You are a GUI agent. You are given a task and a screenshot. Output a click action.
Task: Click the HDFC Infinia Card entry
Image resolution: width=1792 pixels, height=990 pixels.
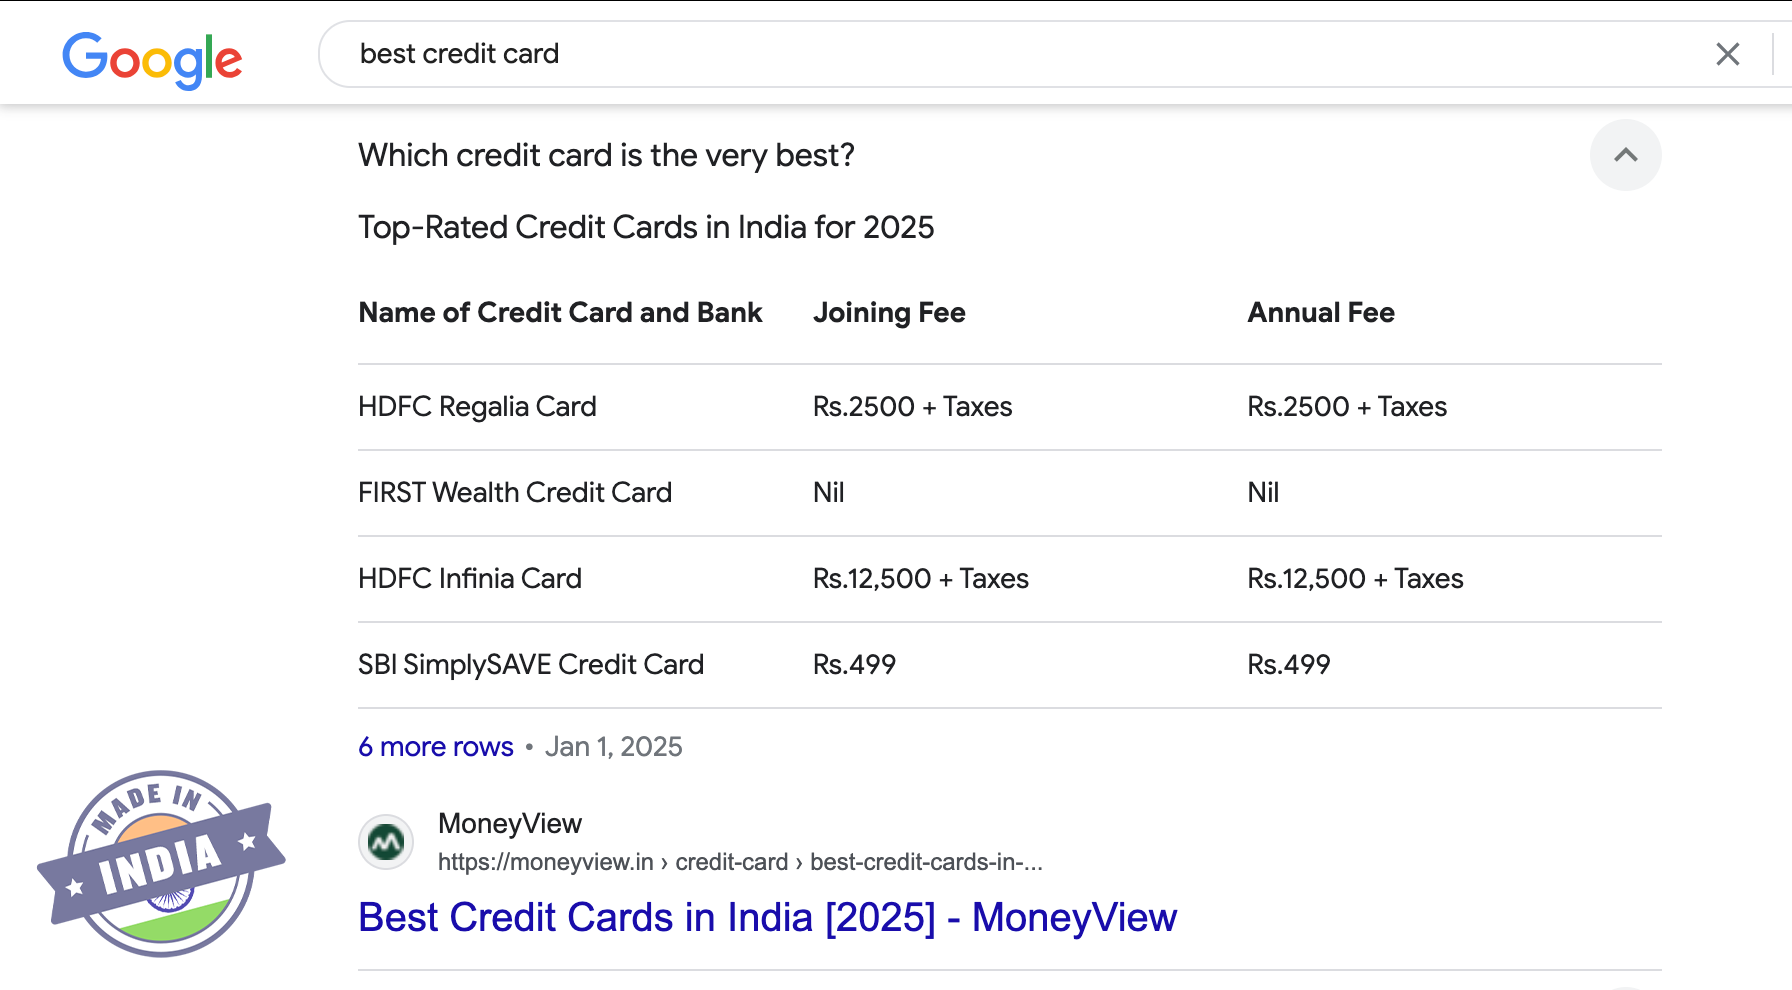click(470, 579)
